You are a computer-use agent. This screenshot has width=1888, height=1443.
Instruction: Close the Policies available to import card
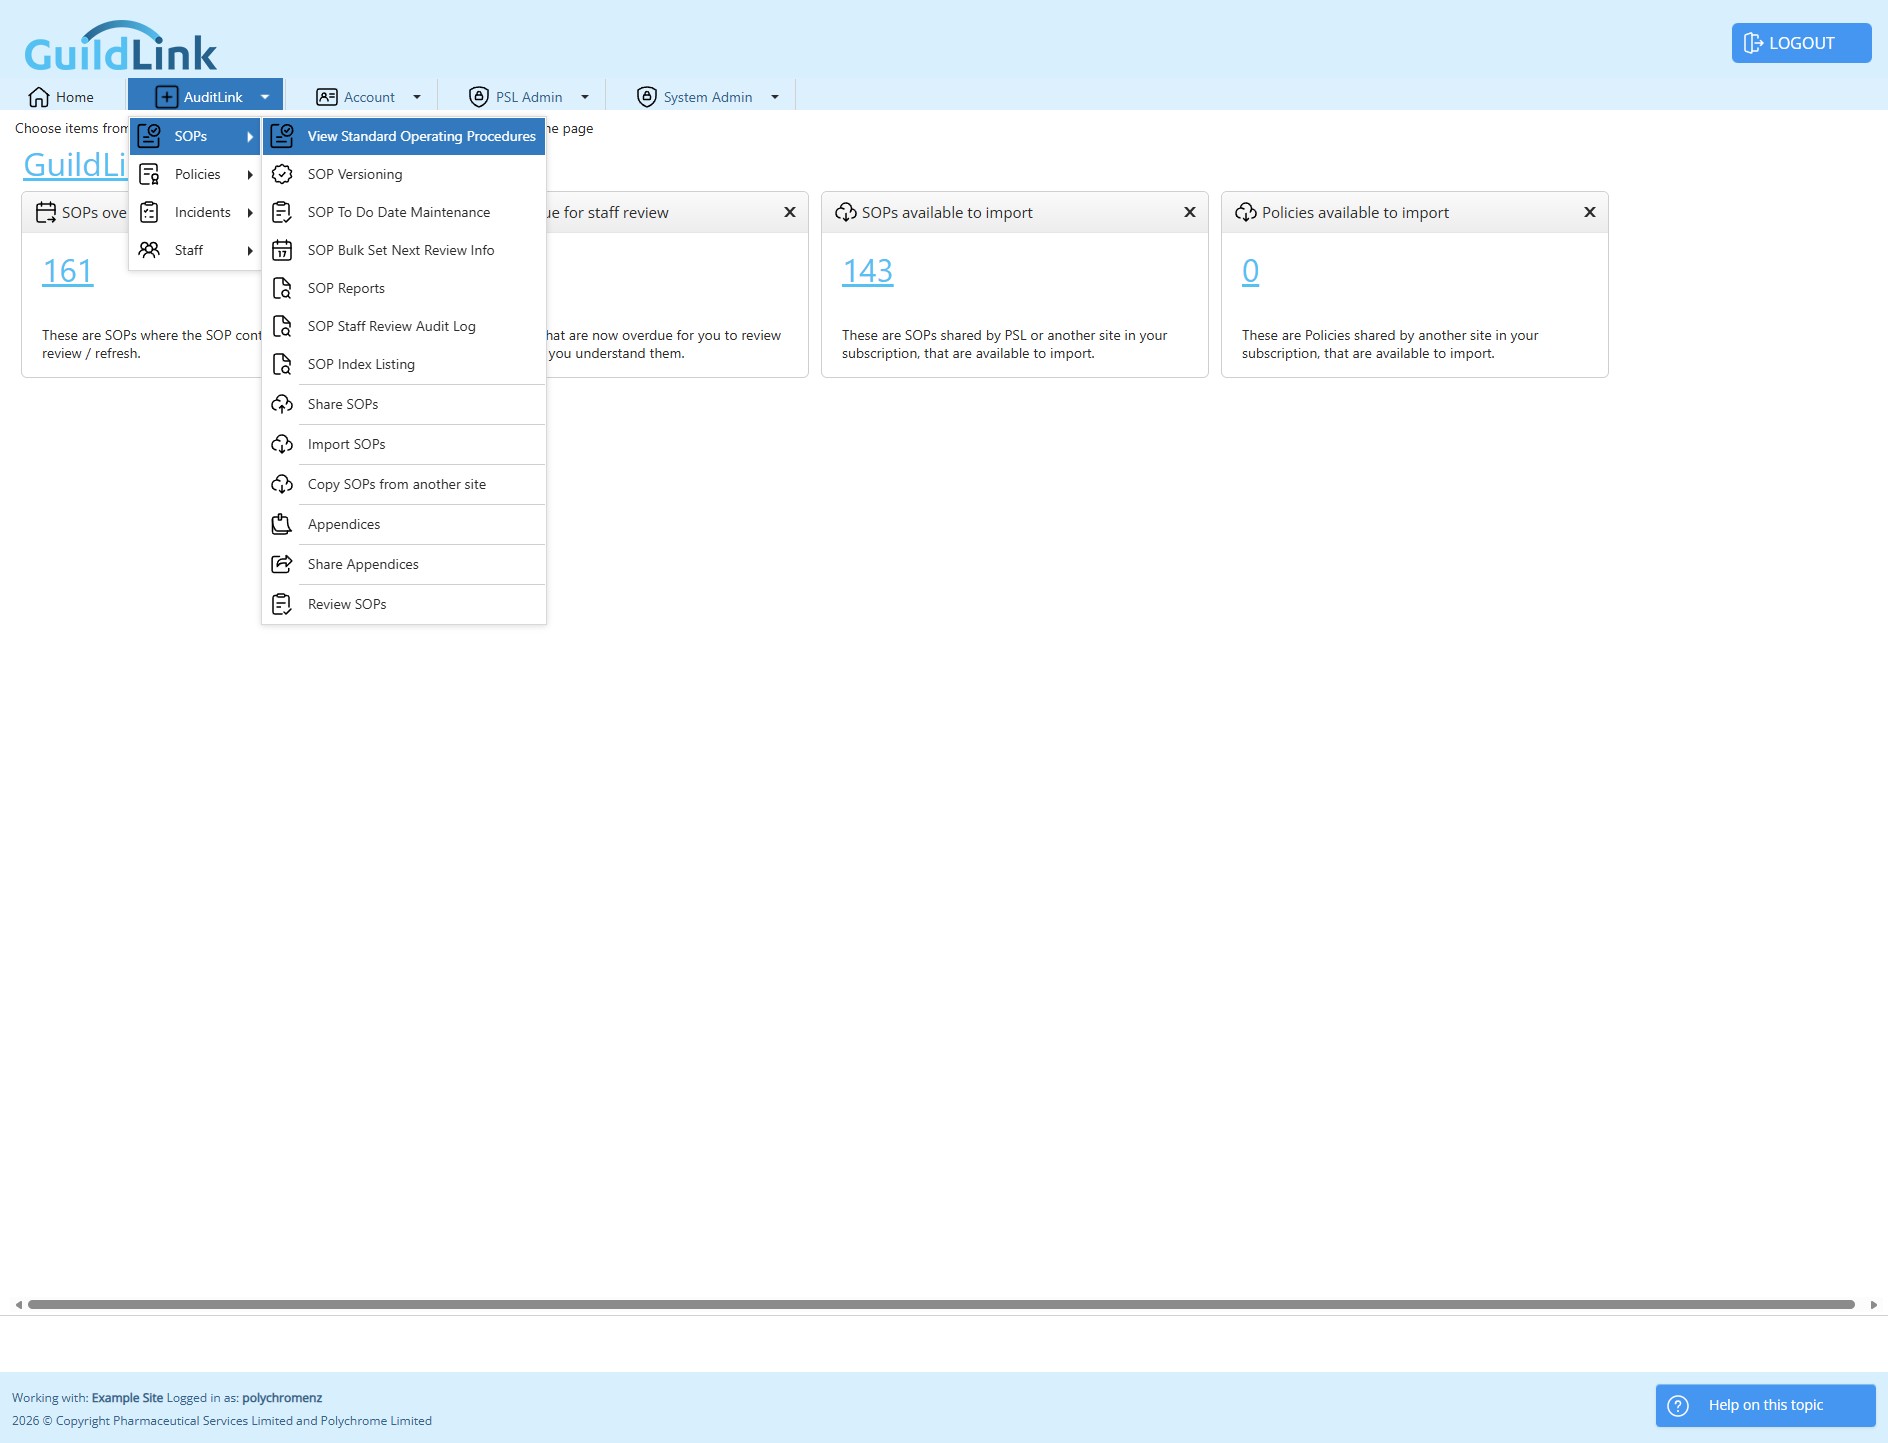[1590, 212]
